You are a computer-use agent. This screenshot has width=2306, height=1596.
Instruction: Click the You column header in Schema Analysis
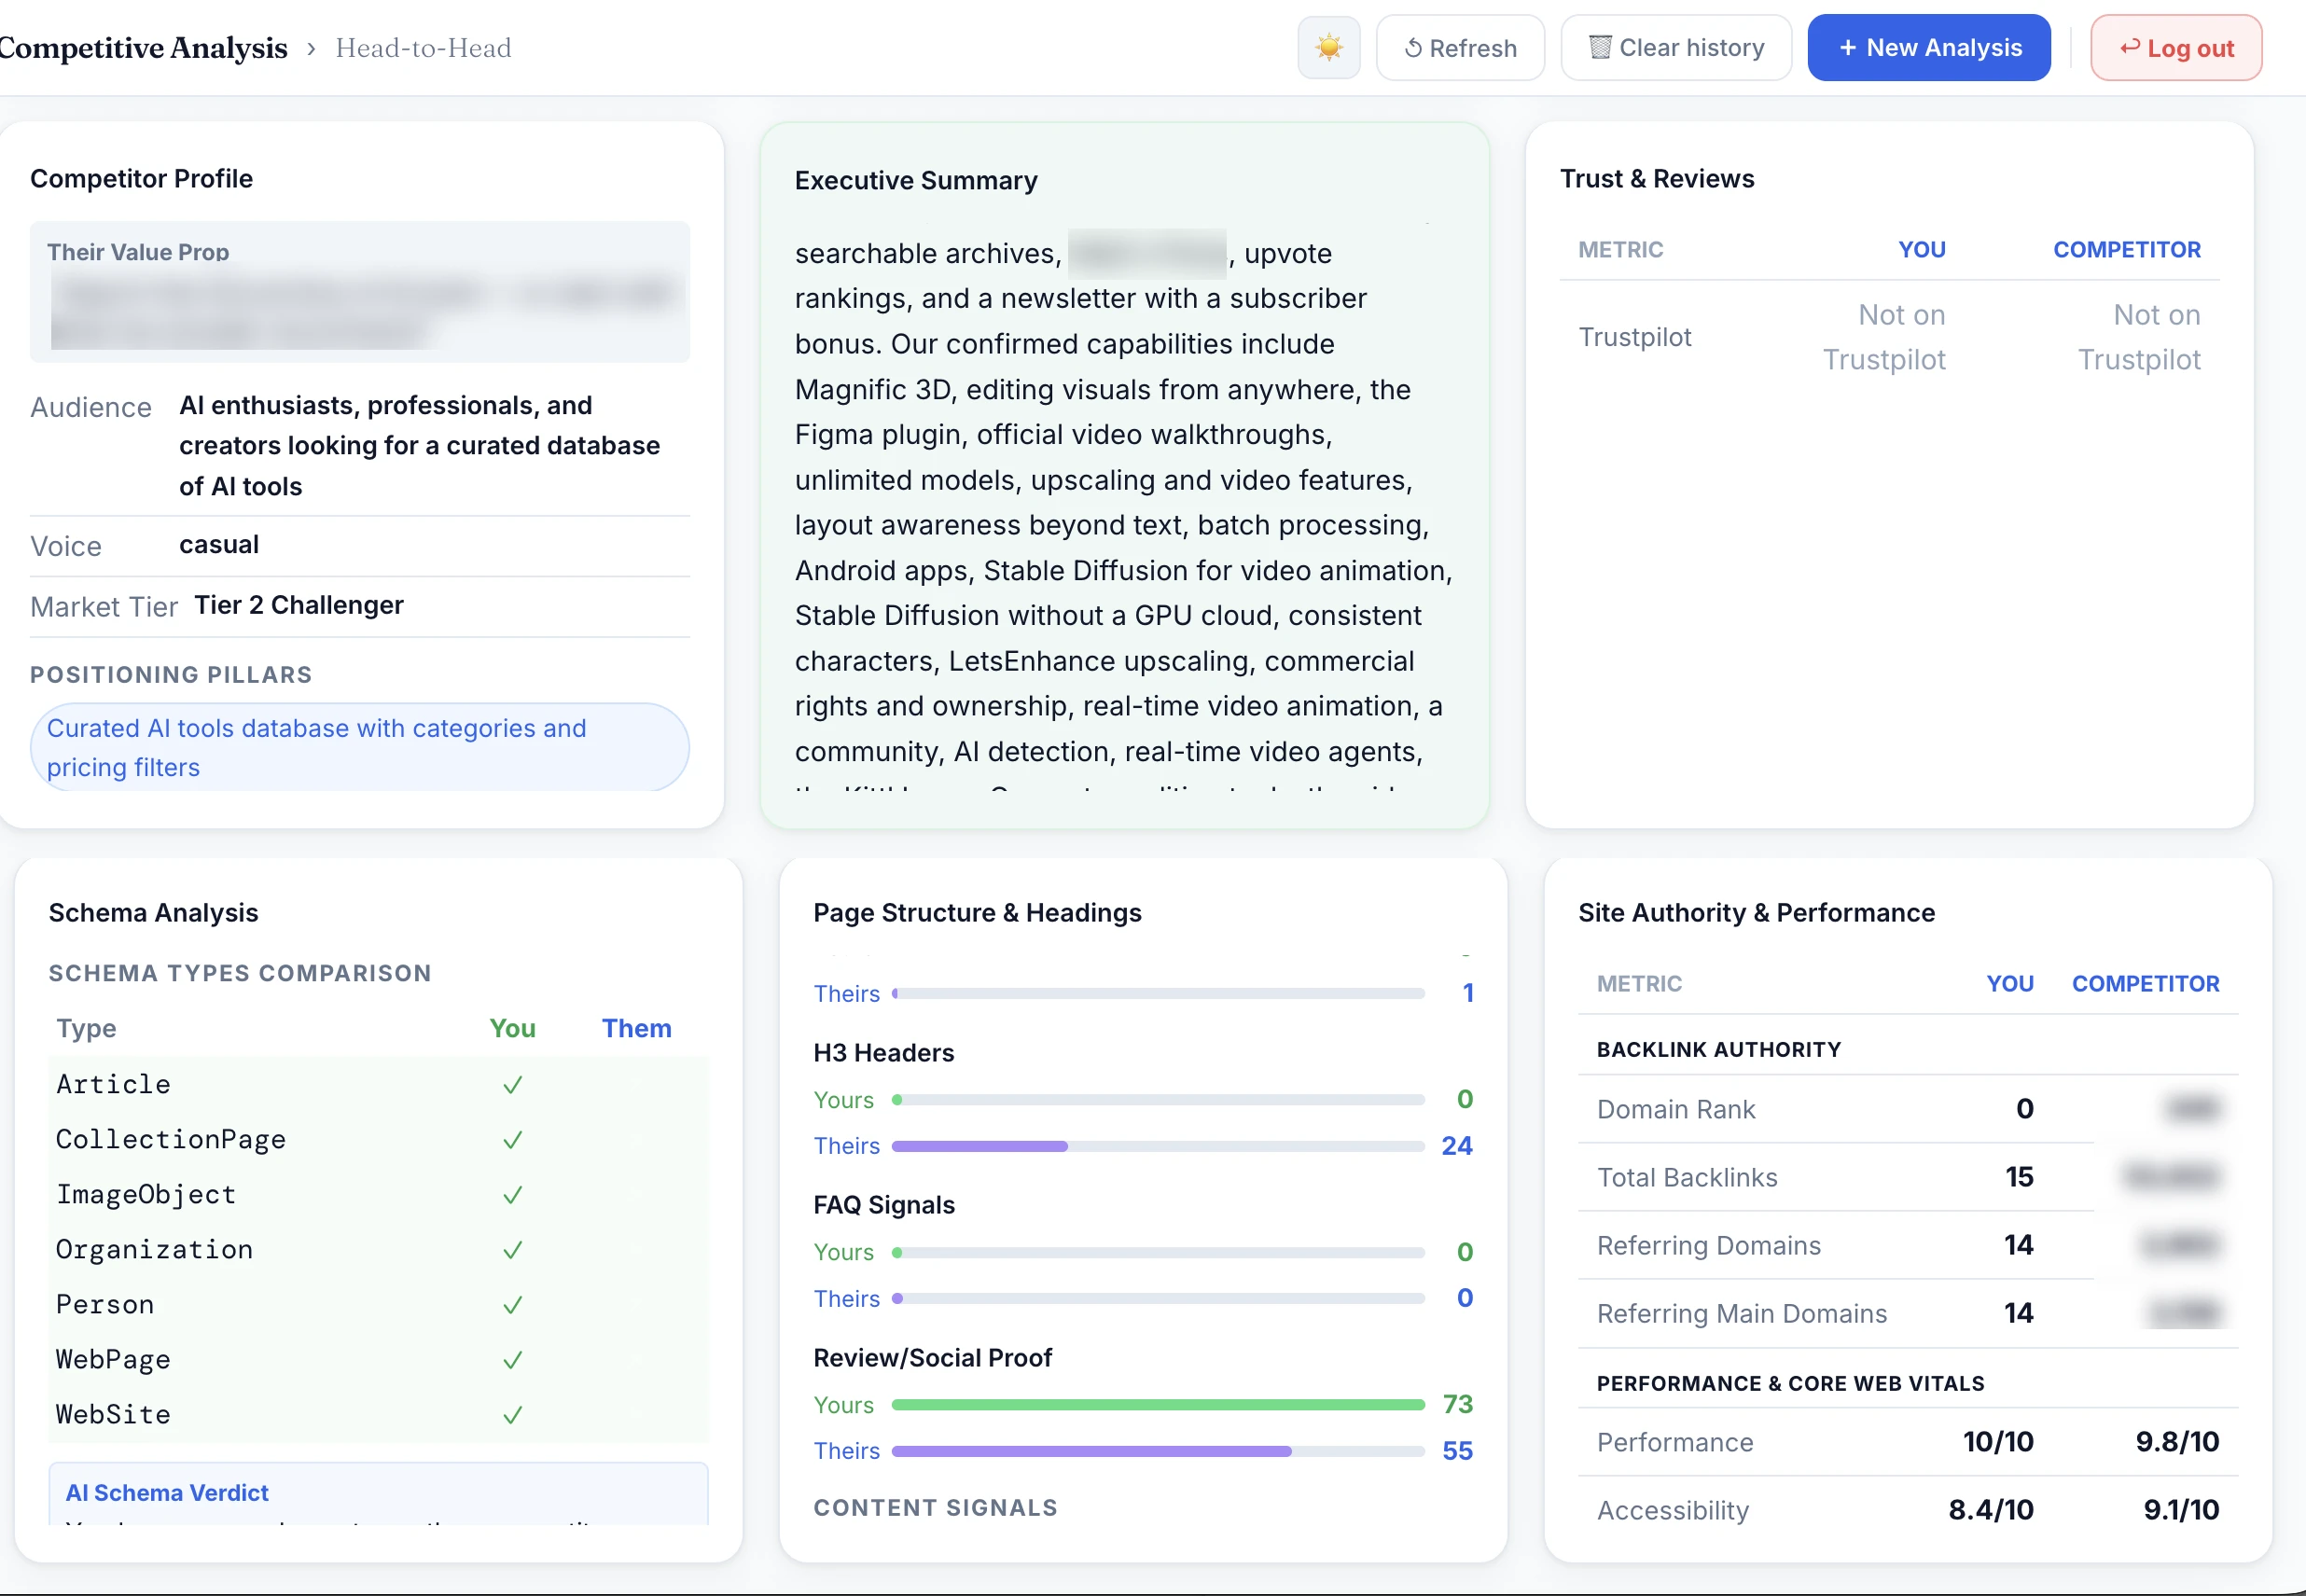pyautogui.click(x=512, y=1028)
